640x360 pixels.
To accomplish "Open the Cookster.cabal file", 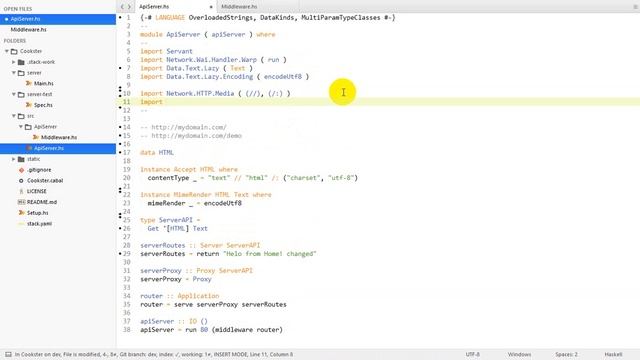I will [x=45, y=180].
